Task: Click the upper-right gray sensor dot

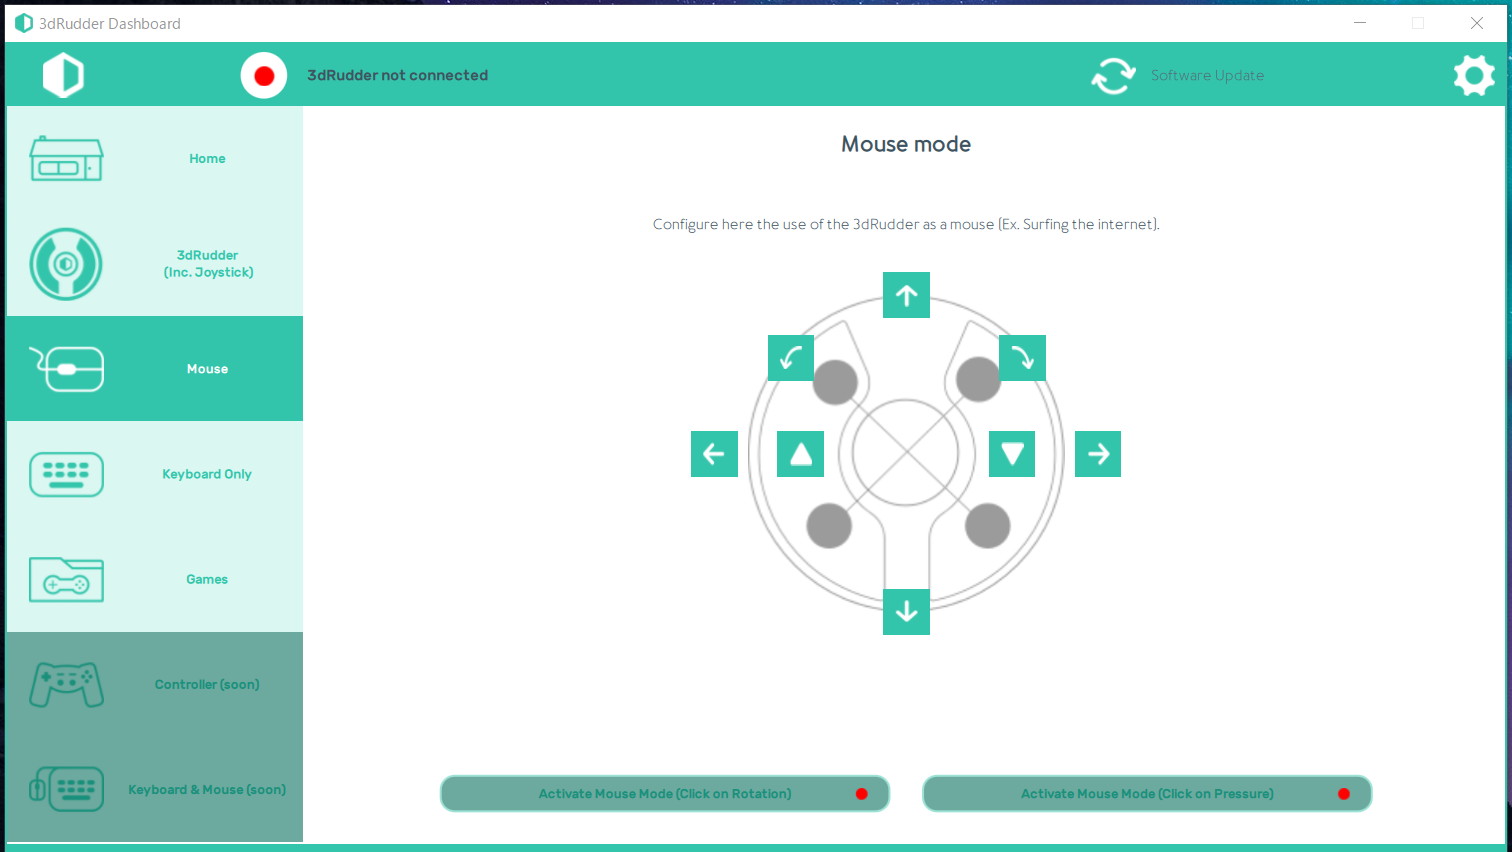Action: (978, 380)
